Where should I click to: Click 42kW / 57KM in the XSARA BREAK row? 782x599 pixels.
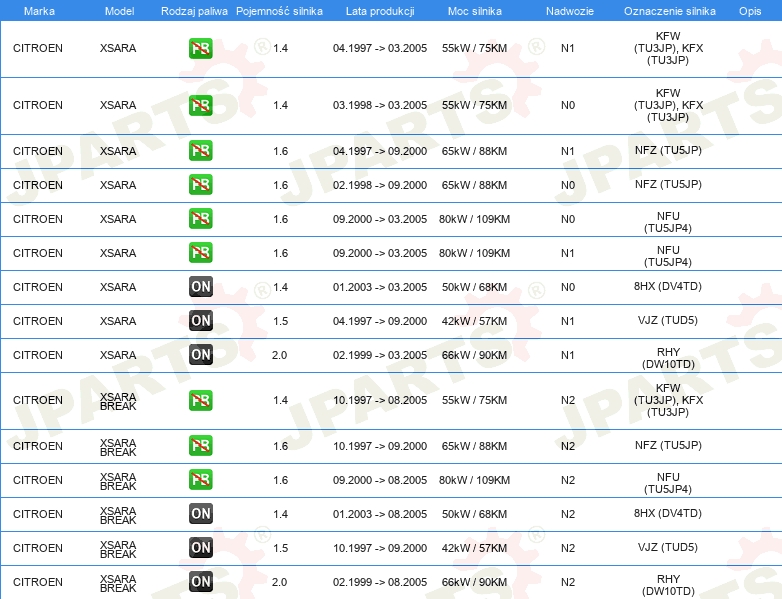tap(474, 548)
